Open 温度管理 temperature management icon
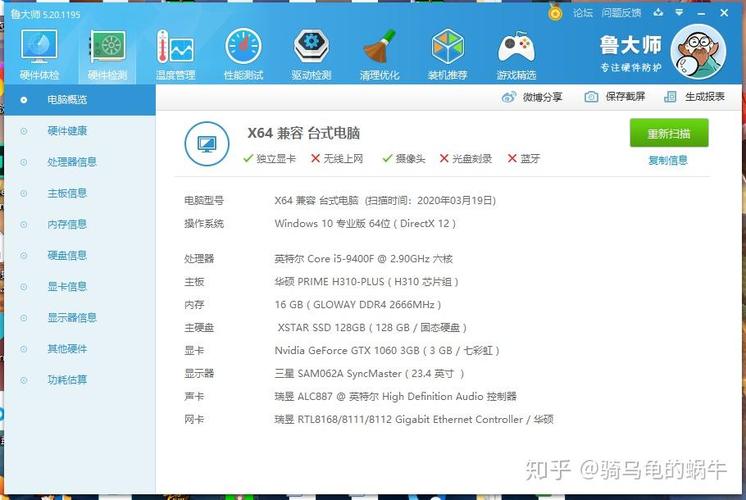This screenshot has height=500, width=746. click(176, 54)
